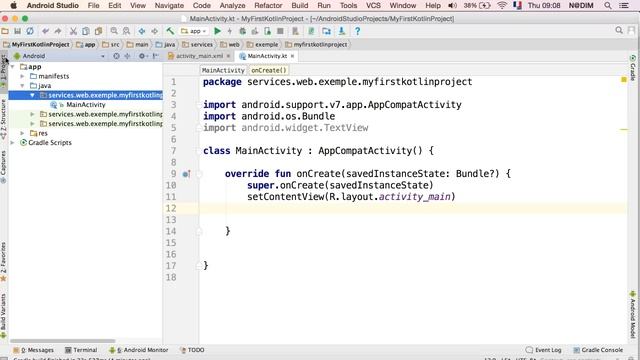This screenshot has height=360, width=640.
Task: Click yellow code analysis indicator top right
Action: (x=624, y=80)
